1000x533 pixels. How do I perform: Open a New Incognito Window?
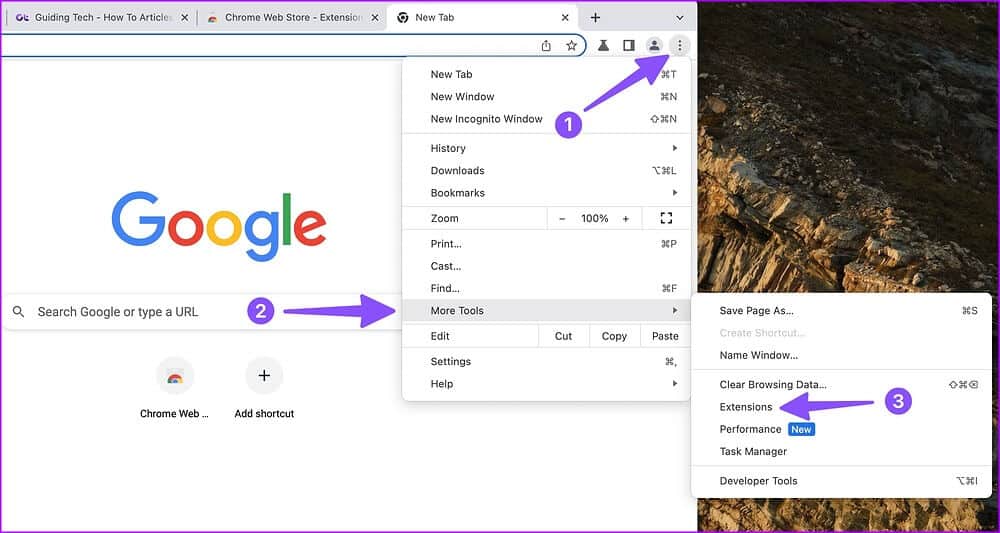[x=547, y=119]
